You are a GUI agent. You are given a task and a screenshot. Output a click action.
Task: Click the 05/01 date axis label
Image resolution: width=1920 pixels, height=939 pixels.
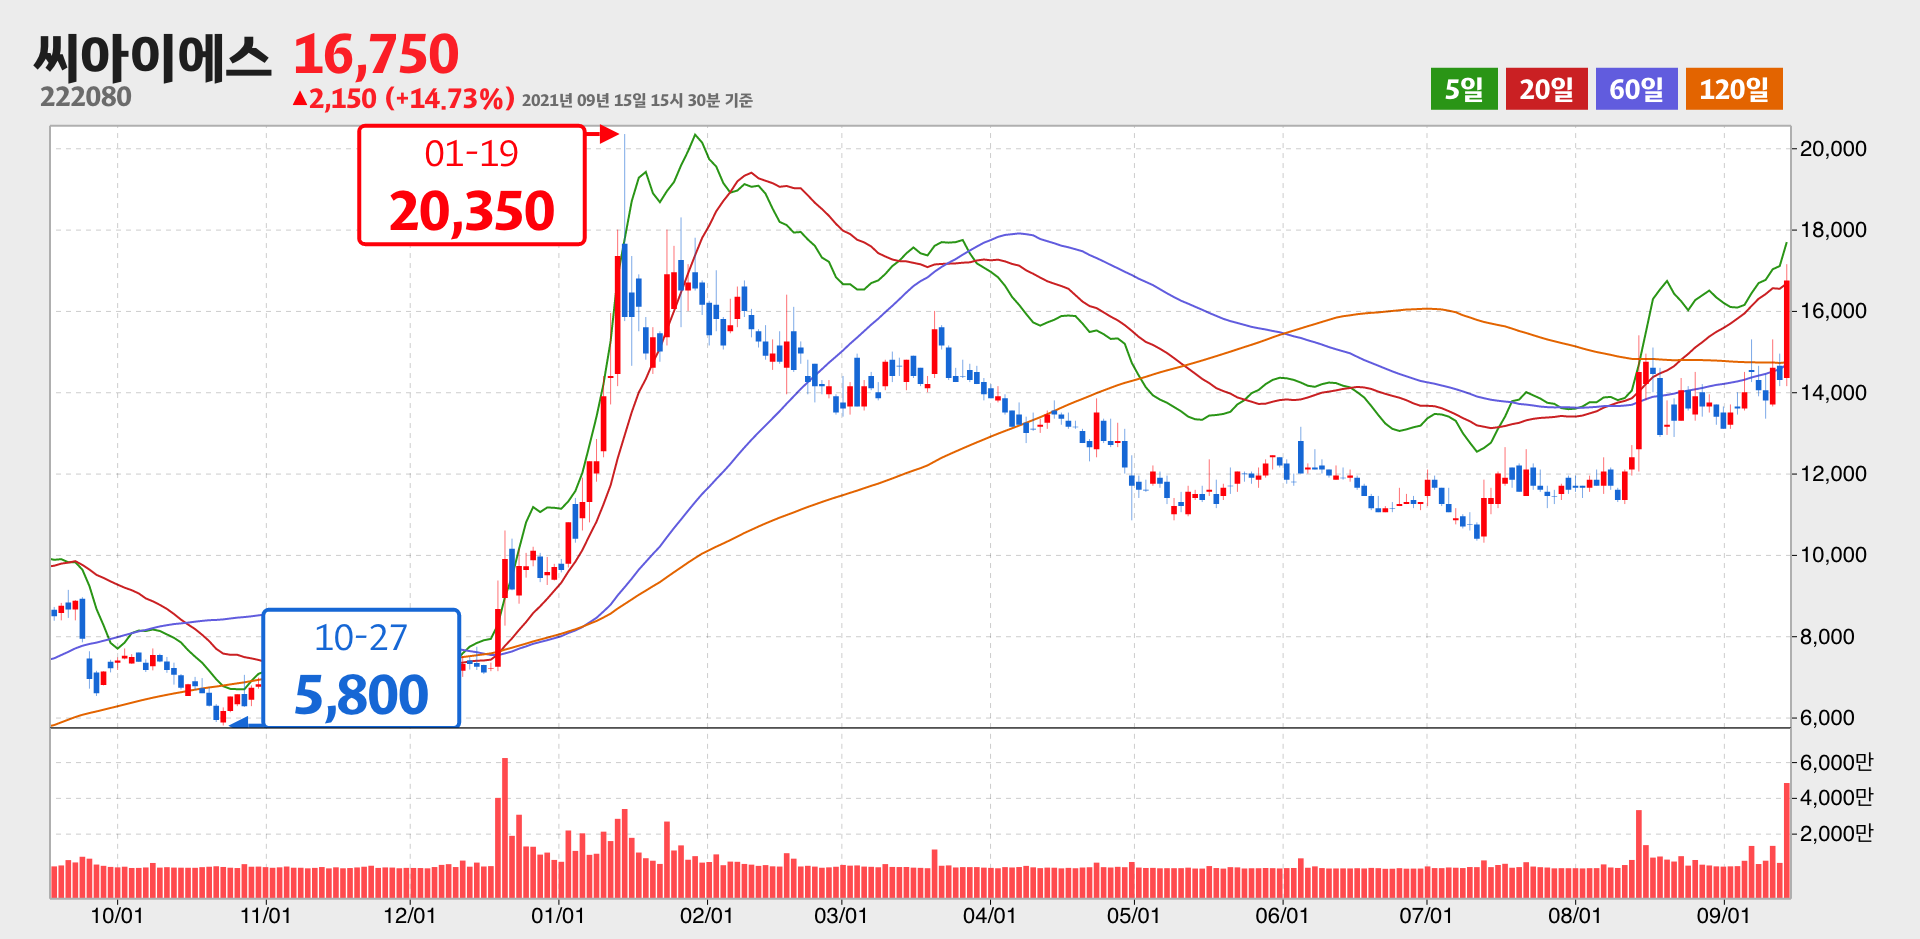(x=1133, y=916)
